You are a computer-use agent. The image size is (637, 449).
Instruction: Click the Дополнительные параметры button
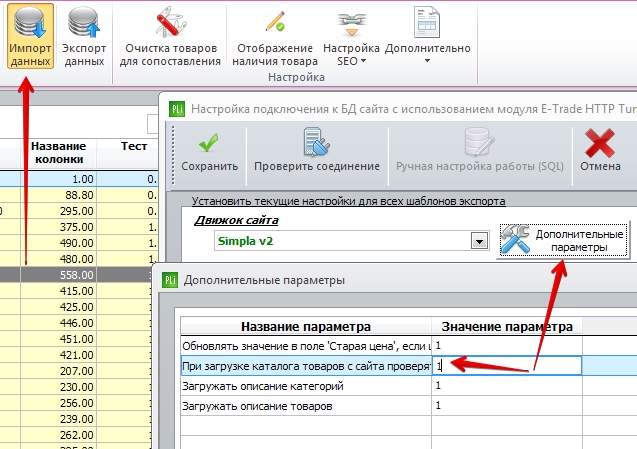pos(563,241)
